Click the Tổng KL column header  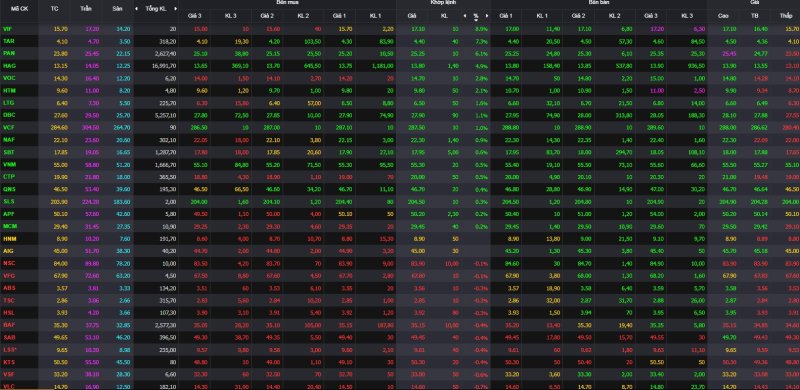point(156,9)
